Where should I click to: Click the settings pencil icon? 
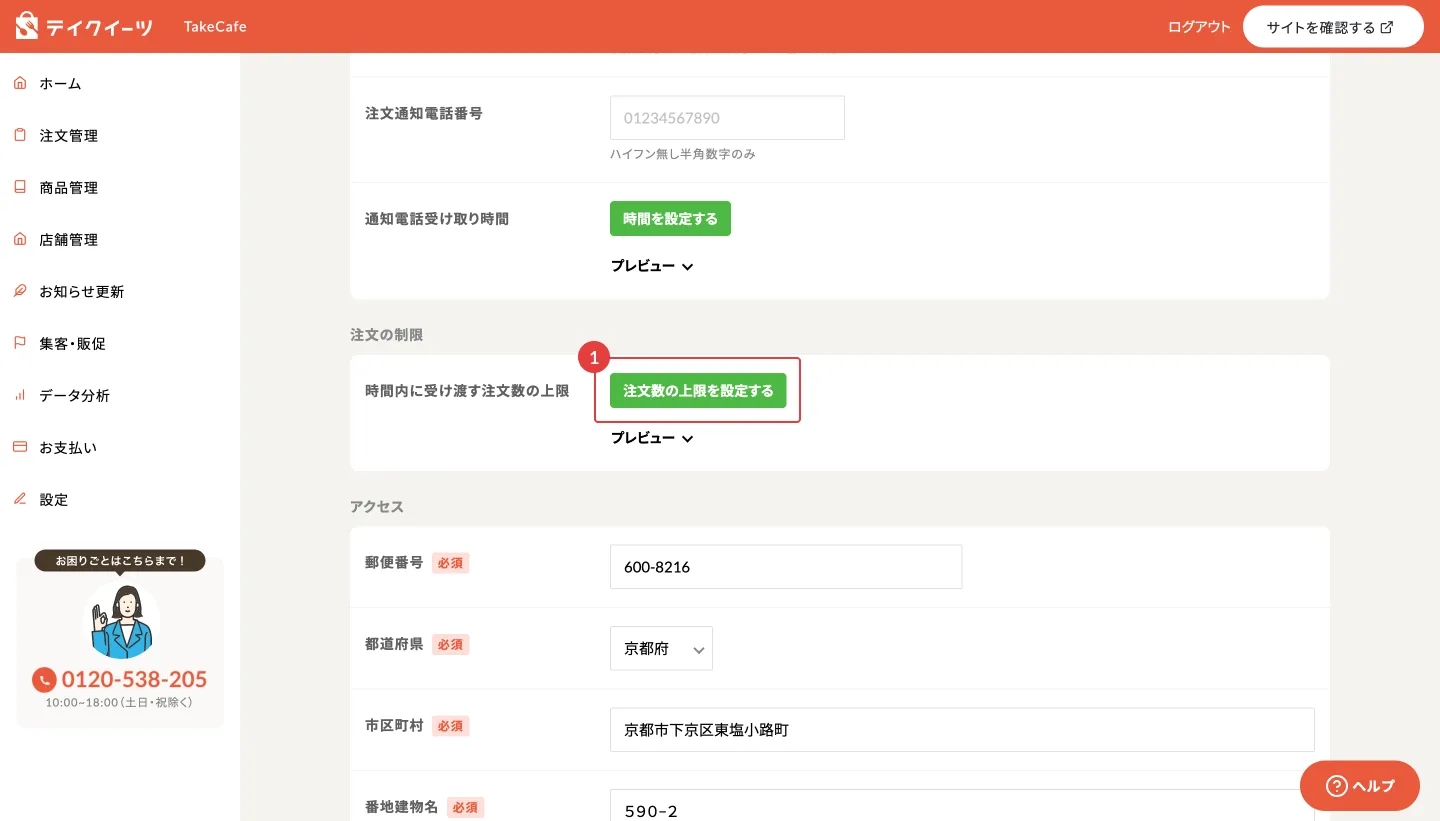tap(20, 499)
